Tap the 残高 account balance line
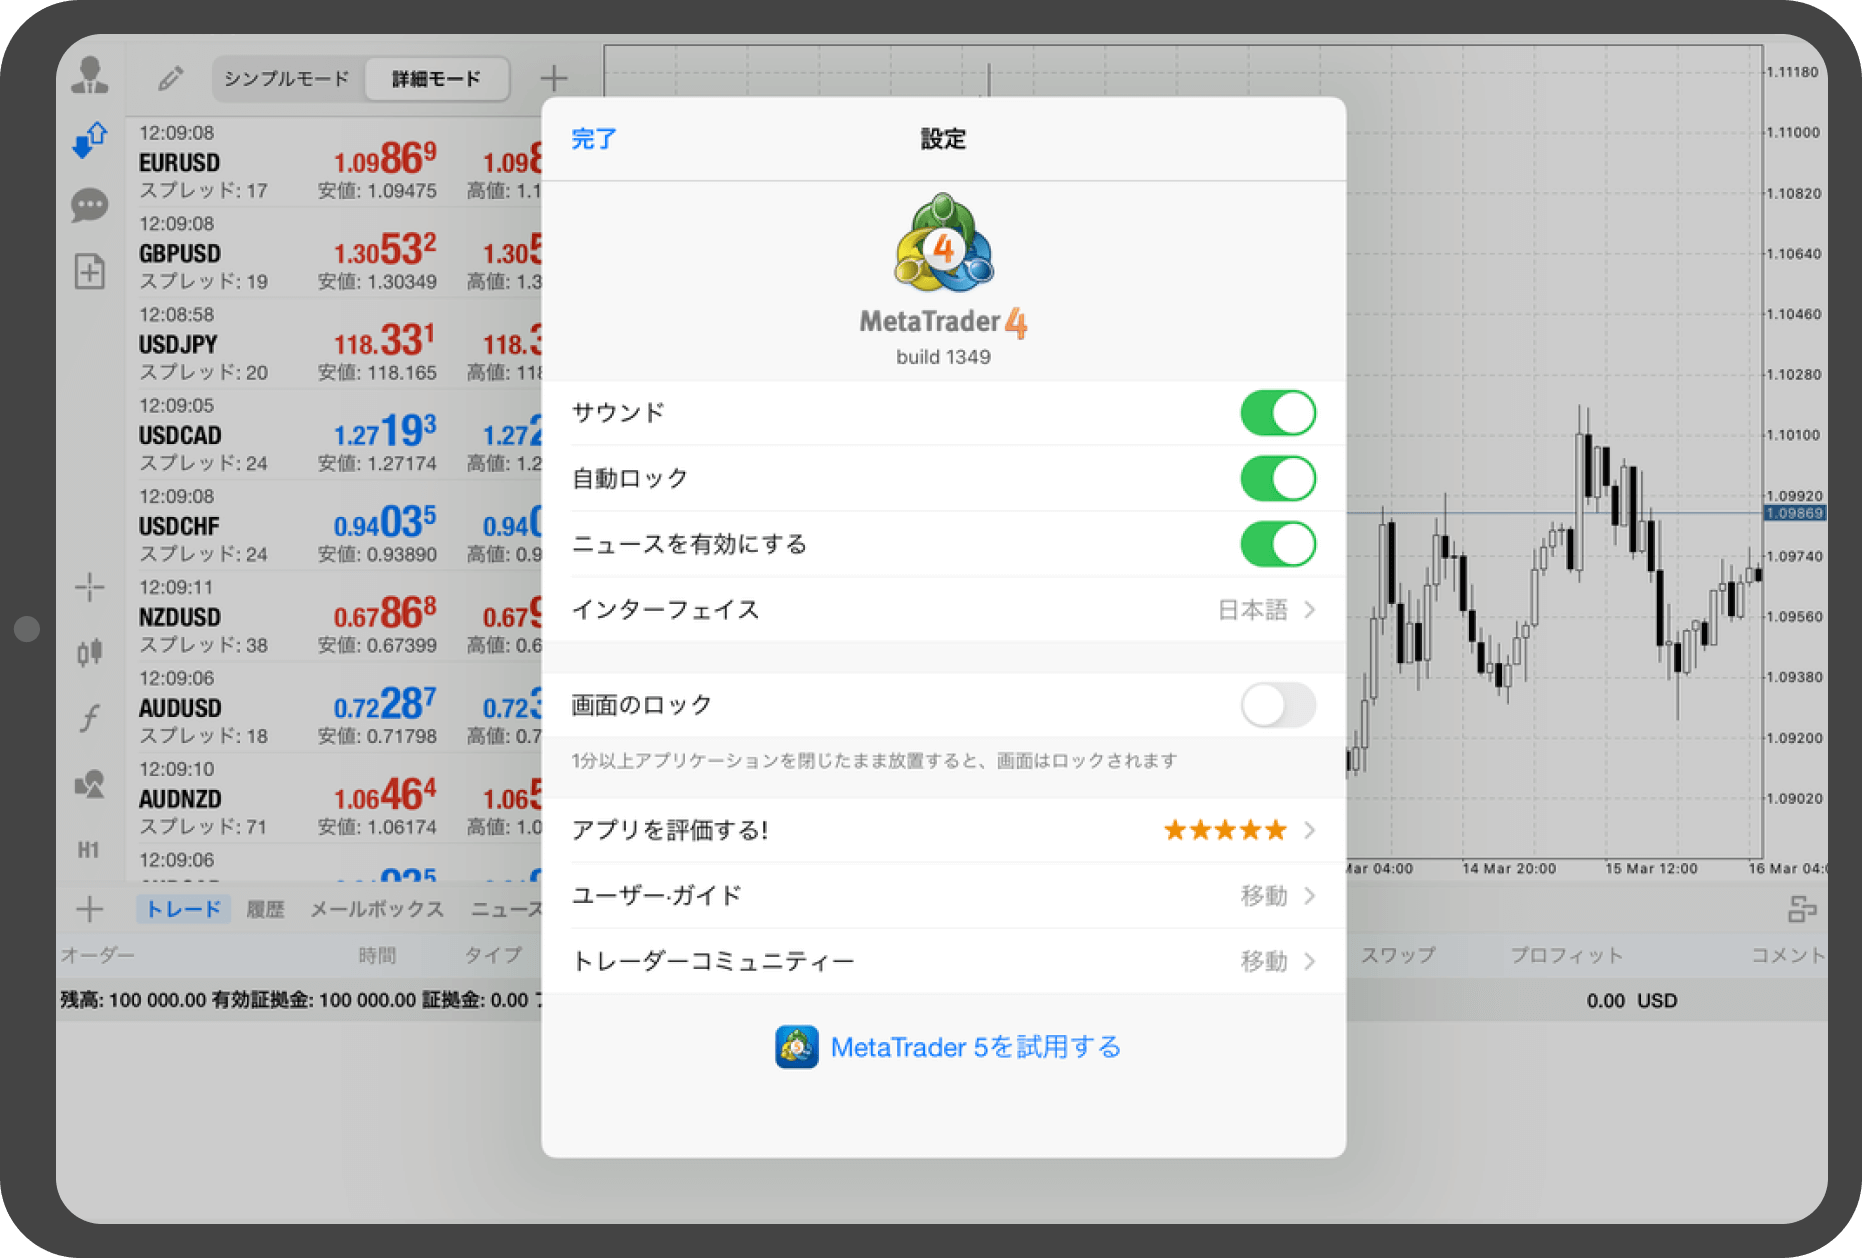The width and height of the screenshot is (1862, 1258). coord(300,1000)
